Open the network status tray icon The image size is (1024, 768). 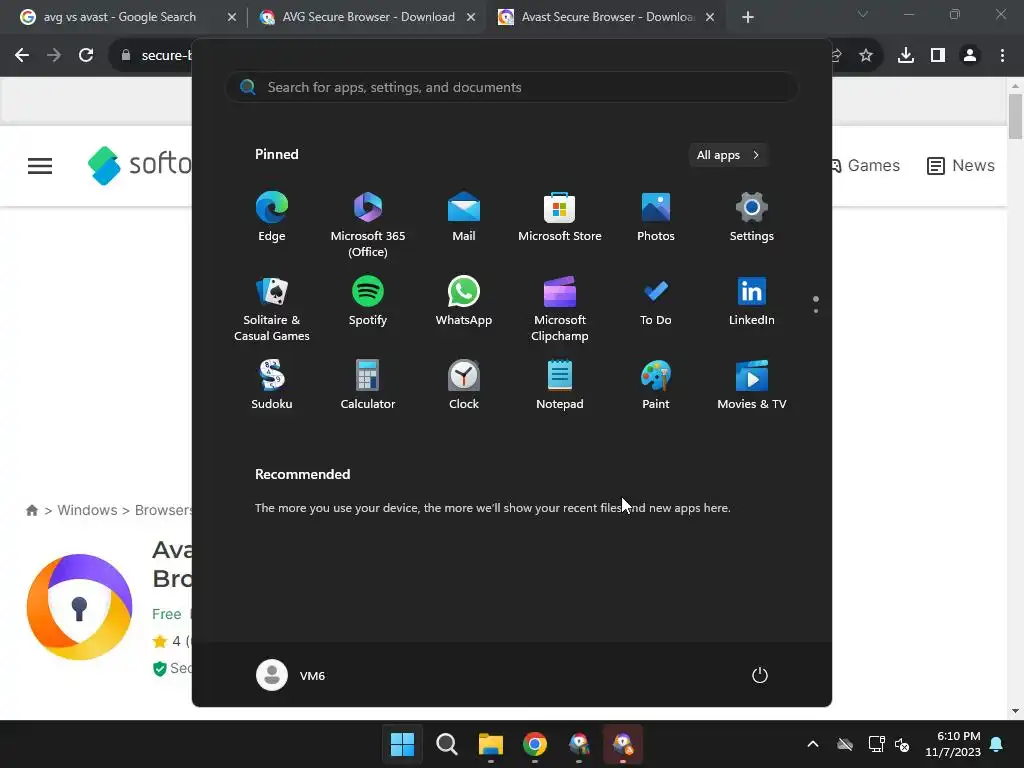pos(876,744)
